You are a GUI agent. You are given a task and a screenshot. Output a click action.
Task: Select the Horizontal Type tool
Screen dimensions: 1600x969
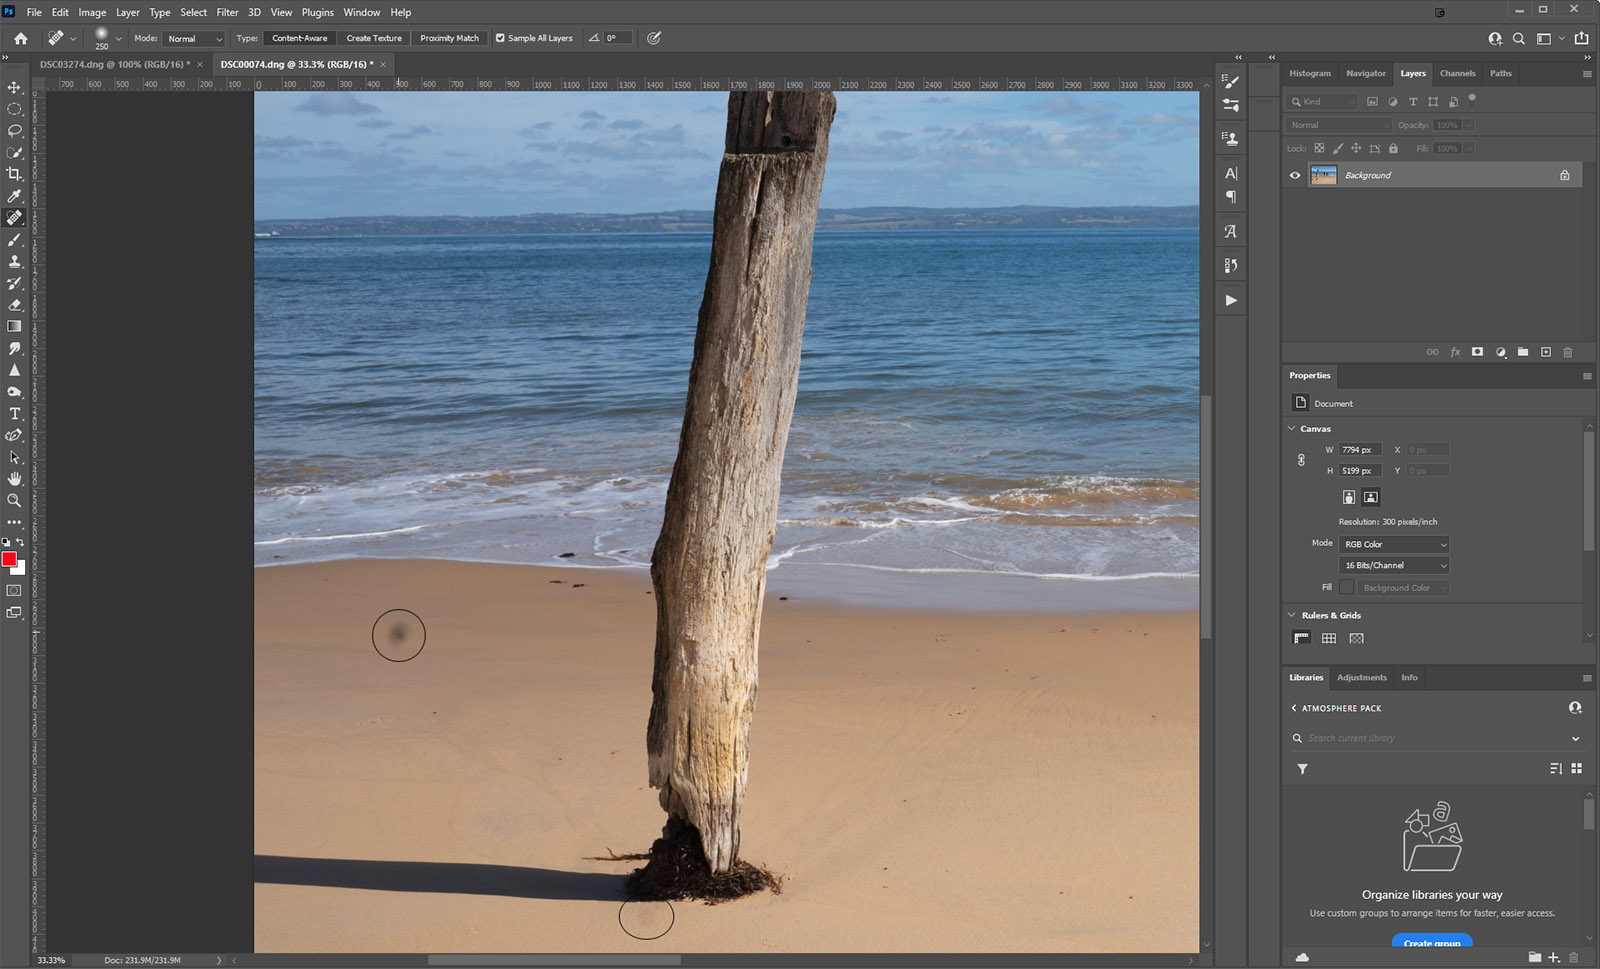click(x=14, y=414)
